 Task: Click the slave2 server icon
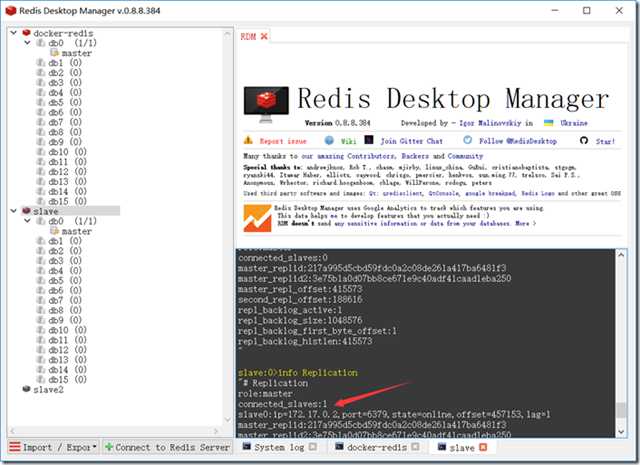(27, 389)
